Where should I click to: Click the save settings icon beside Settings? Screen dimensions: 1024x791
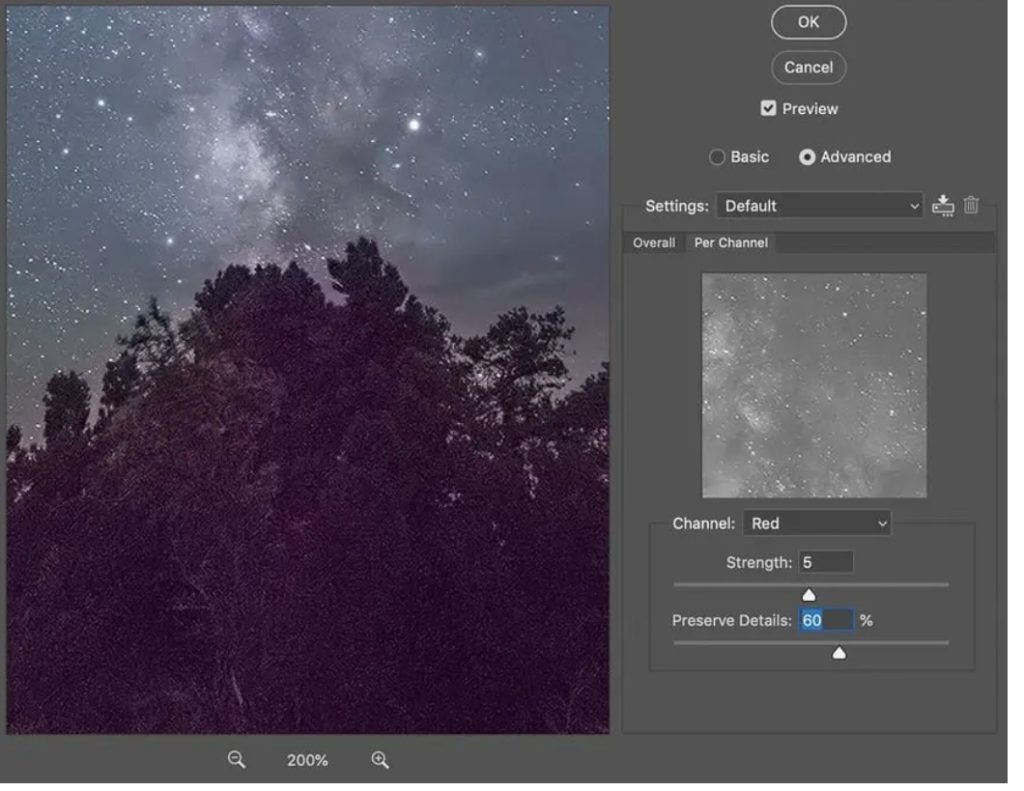(942, 206)
